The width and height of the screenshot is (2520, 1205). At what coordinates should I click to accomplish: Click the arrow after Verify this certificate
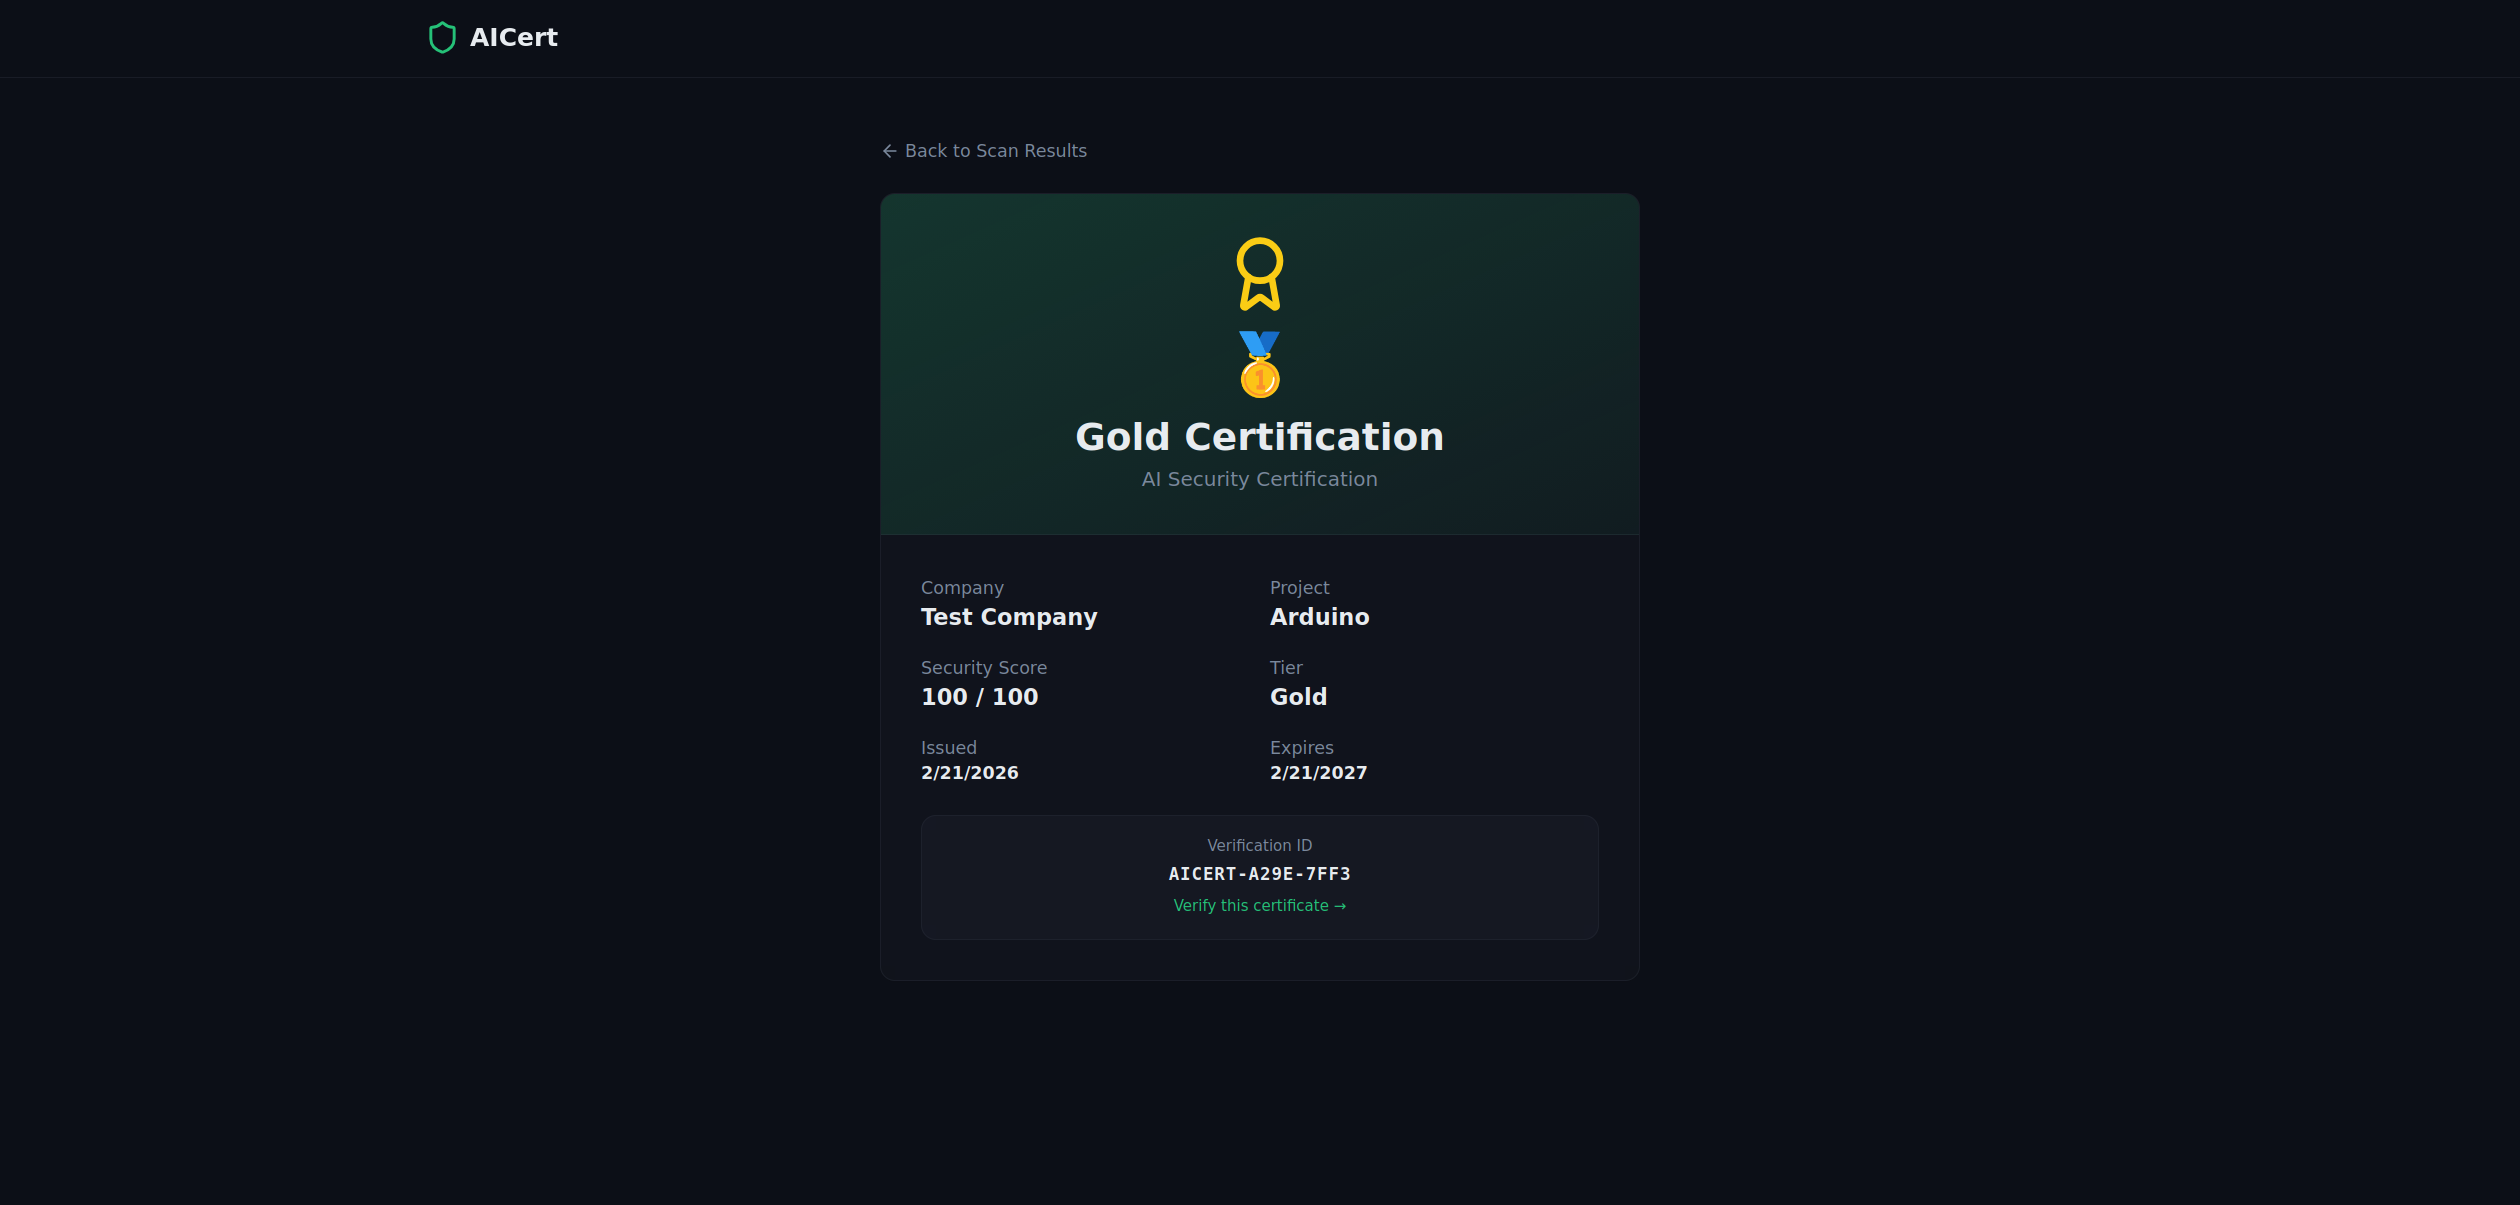(1340, 907)
